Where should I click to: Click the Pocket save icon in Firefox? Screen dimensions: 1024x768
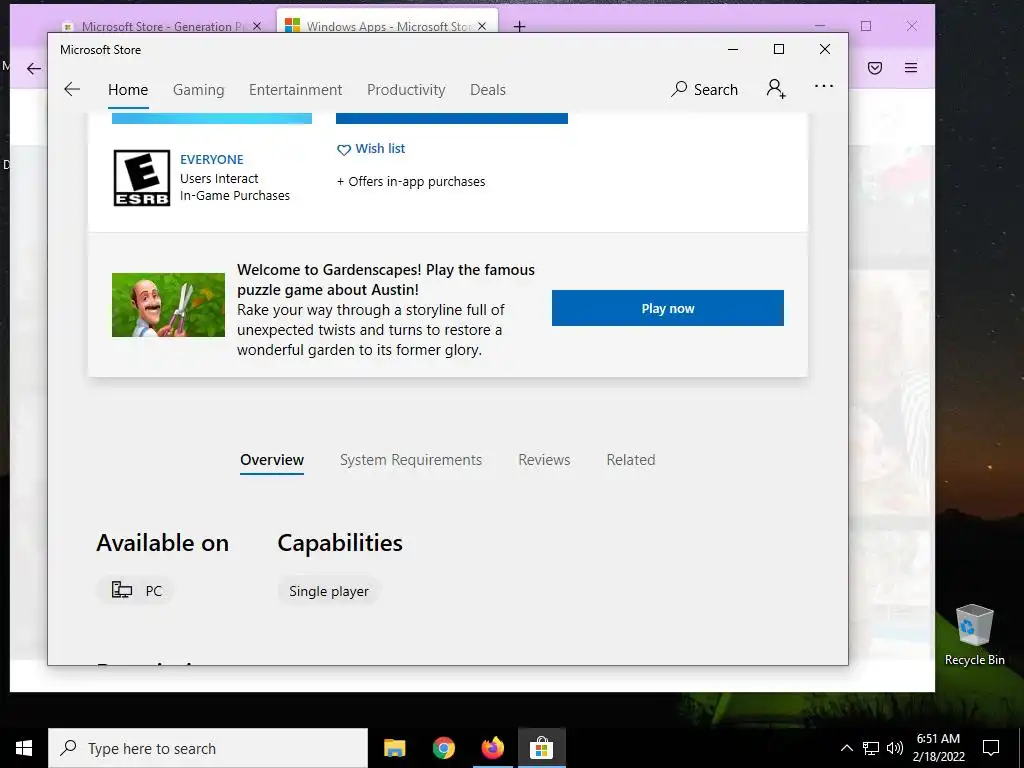875,68
